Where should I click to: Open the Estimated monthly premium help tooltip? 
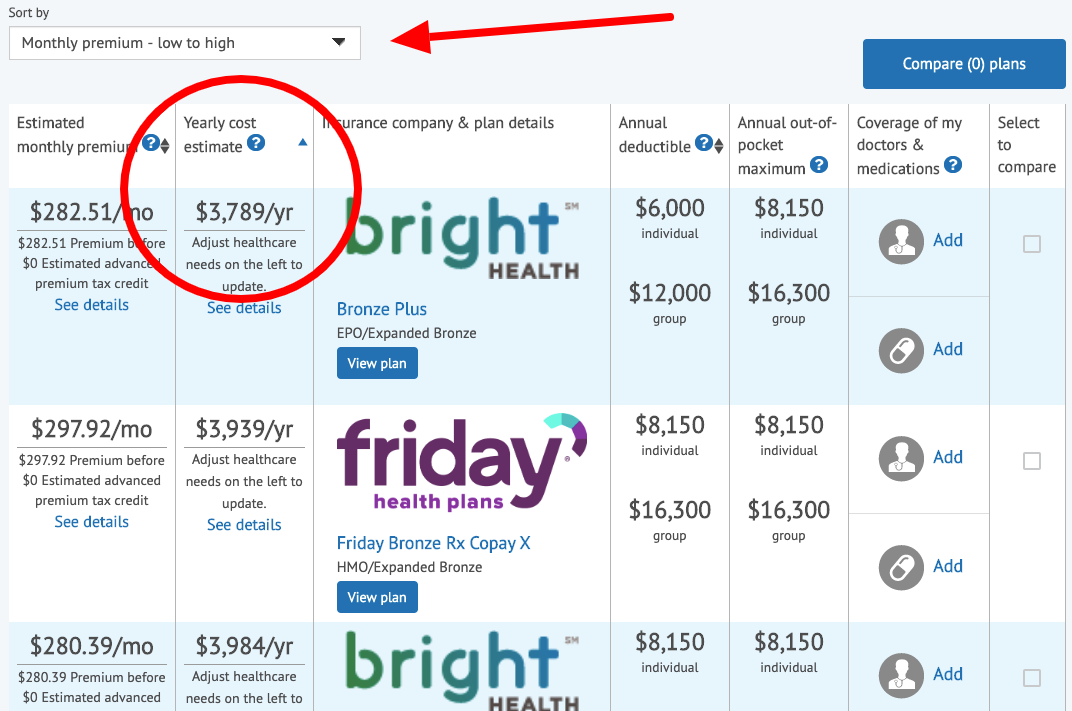pyautogui.click(x=151, y=143)
